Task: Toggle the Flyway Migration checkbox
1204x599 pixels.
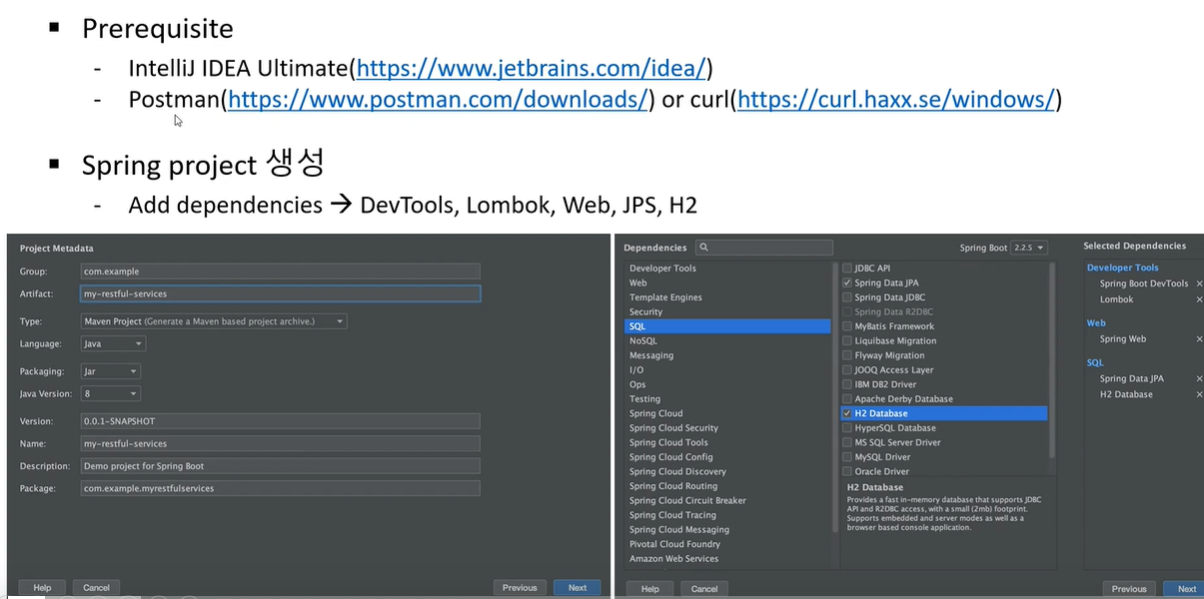Action: tap(847, 355)
